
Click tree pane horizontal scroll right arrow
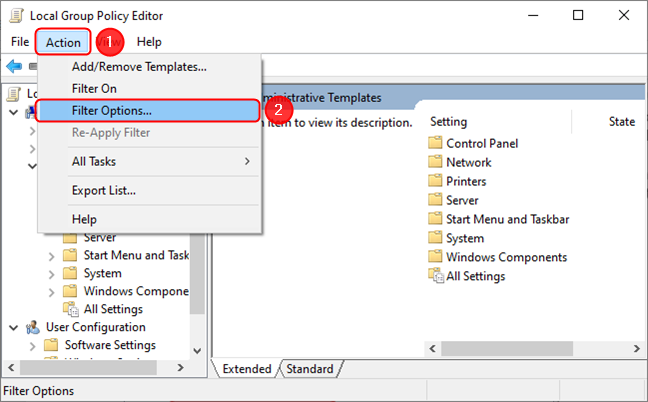click(181, 367)
